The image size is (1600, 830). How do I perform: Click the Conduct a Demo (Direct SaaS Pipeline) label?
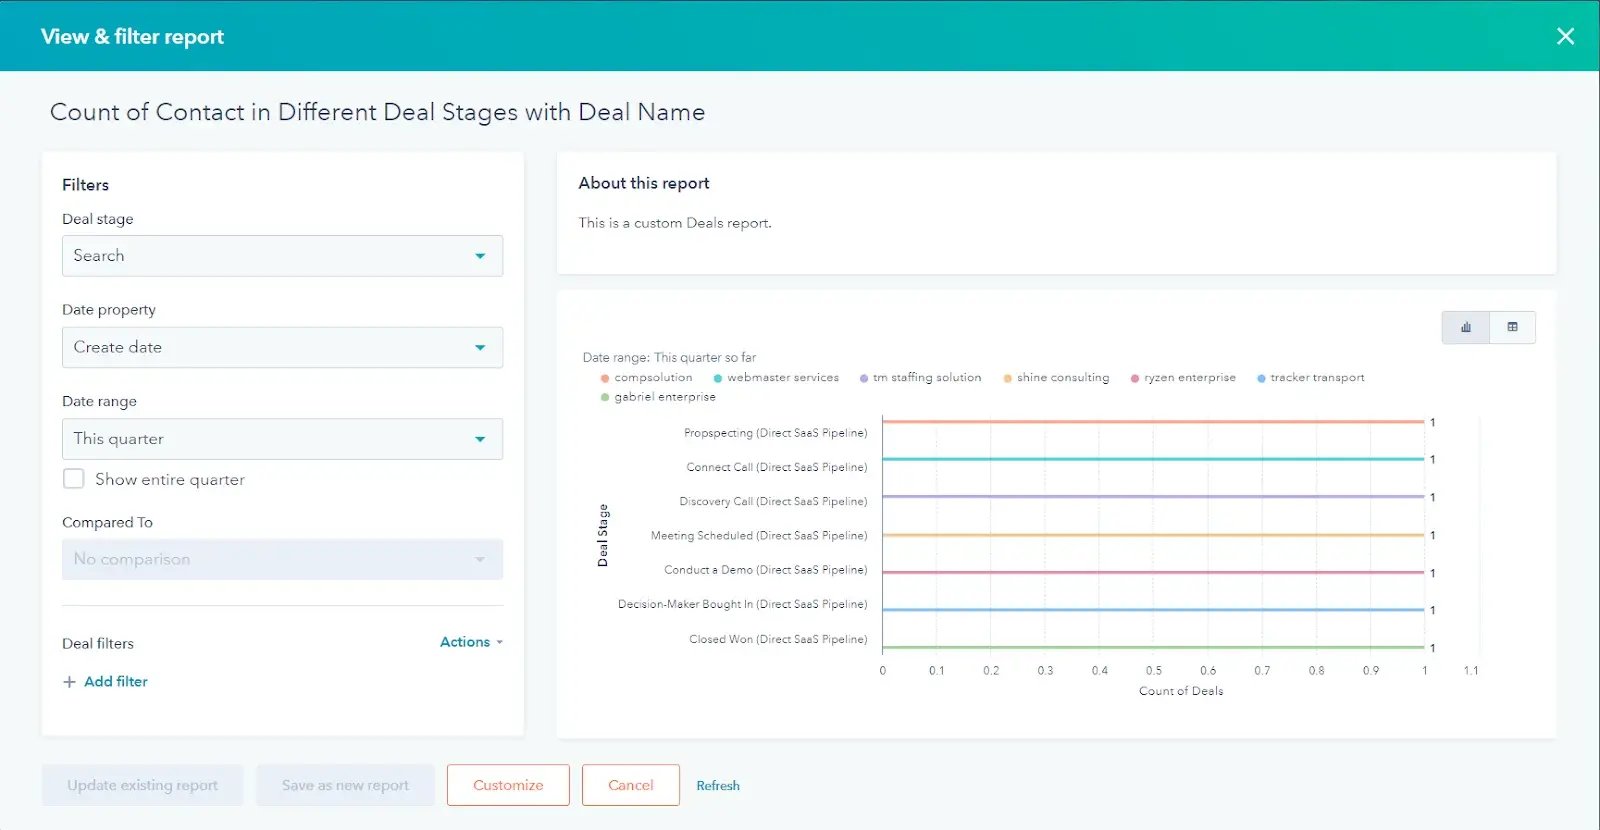766,570
